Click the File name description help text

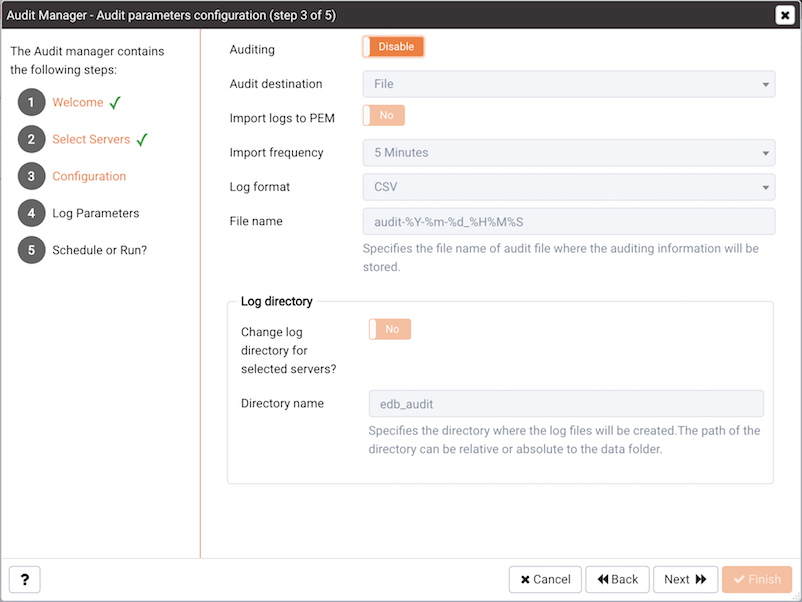[561, 258]
